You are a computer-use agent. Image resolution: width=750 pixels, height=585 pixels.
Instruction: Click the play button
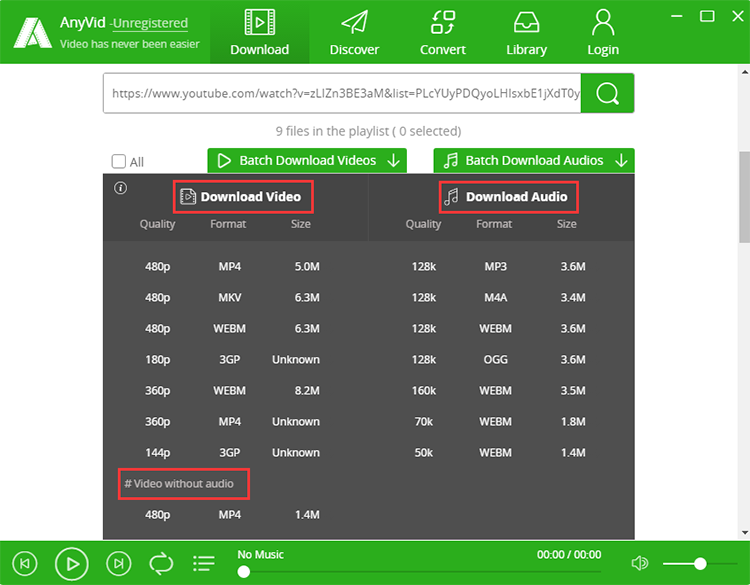[x=72, y=564]
